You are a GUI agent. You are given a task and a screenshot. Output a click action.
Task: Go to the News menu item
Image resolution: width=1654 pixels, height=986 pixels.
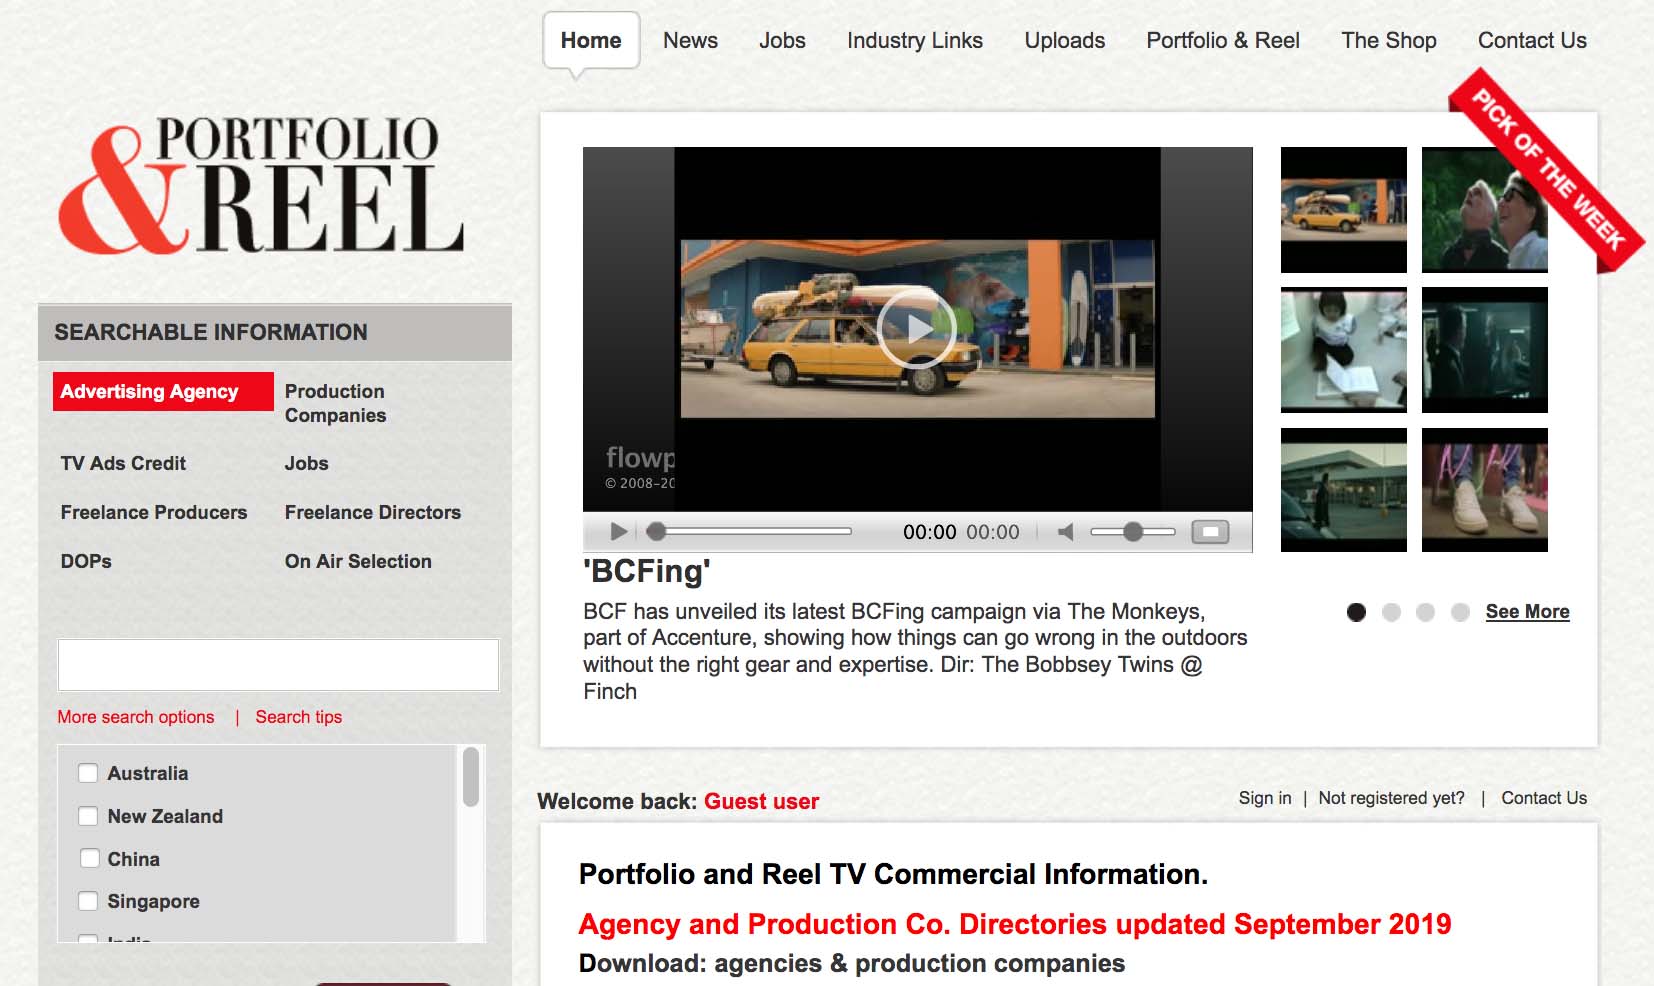pos(690,41)
